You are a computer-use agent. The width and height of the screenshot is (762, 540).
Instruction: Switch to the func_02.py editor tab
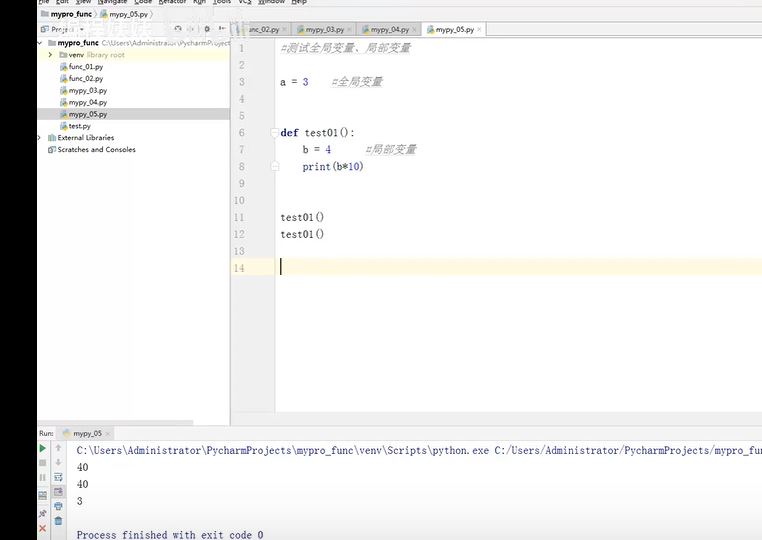262,30
